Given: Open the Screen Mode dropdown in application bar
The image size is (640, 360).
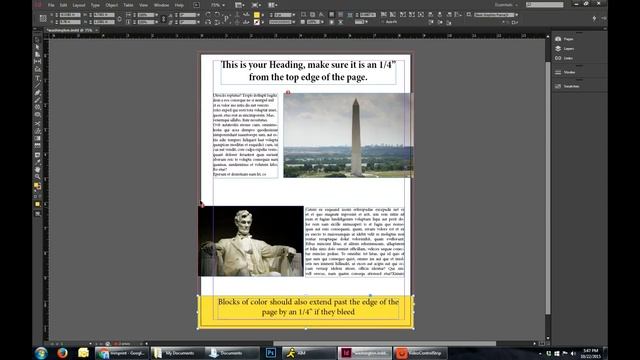Looking at the screenshot, I should coord(256,5).
